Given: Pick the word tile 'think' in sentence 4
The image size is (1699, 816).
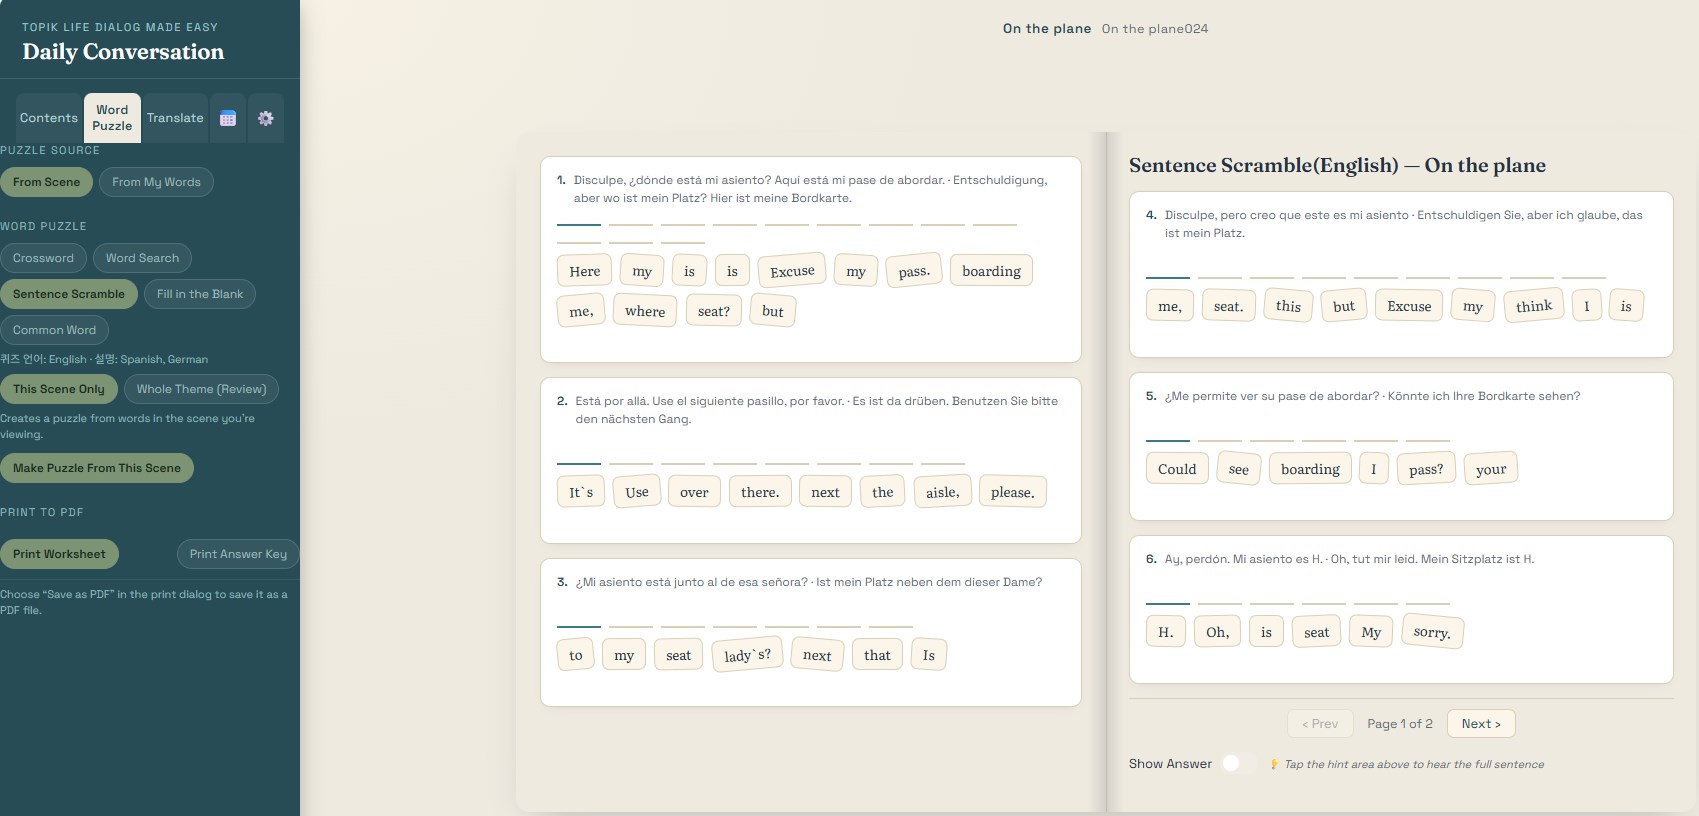Looking at the screenshot, I should 1534,306.
